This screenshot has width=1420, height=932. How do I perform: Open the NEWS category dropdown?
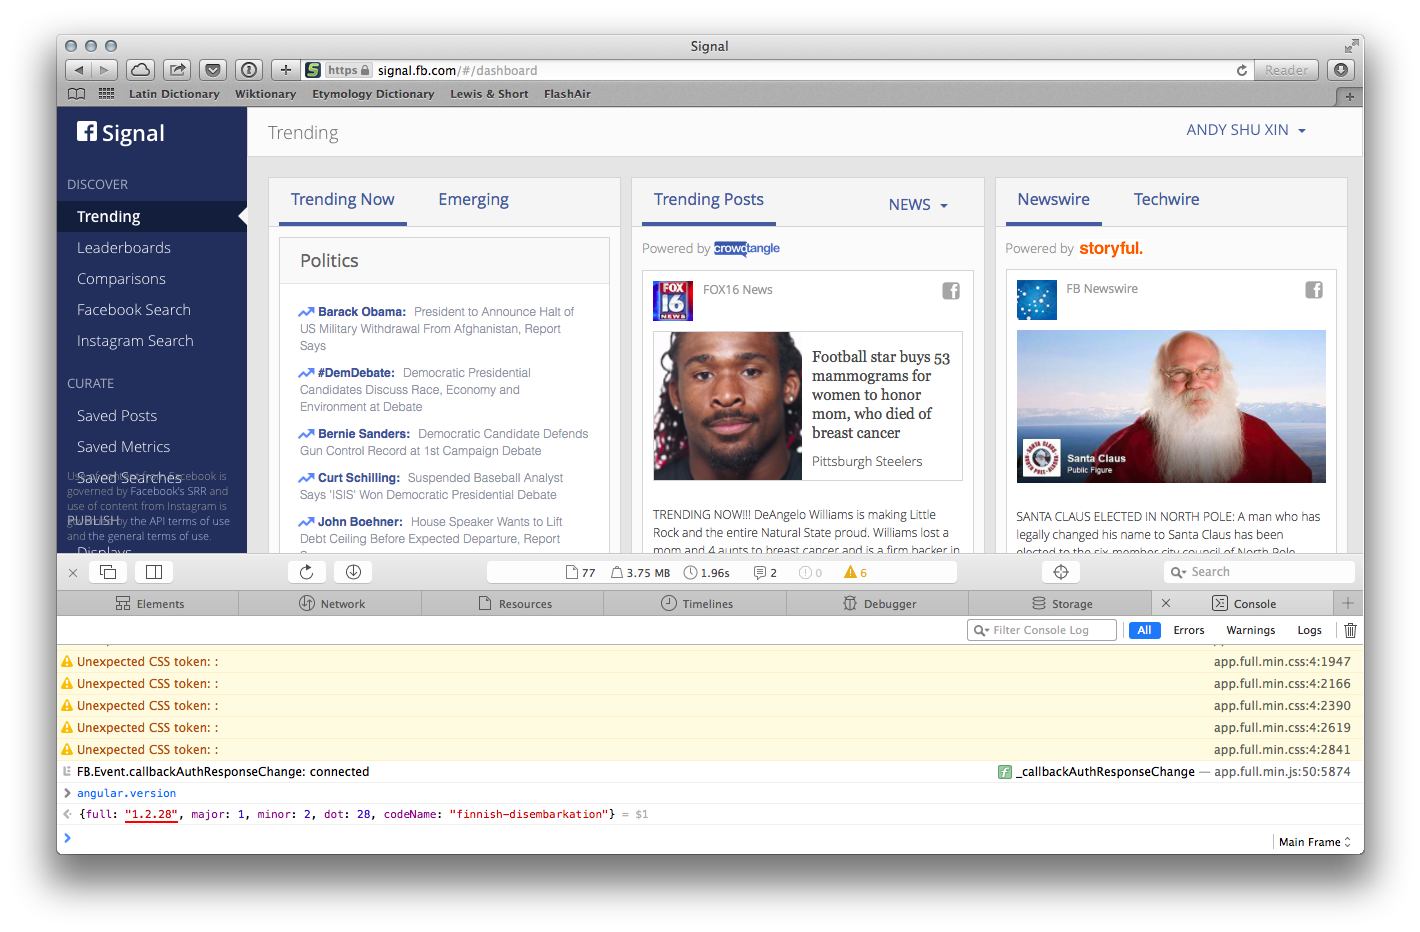coord(918,205)
